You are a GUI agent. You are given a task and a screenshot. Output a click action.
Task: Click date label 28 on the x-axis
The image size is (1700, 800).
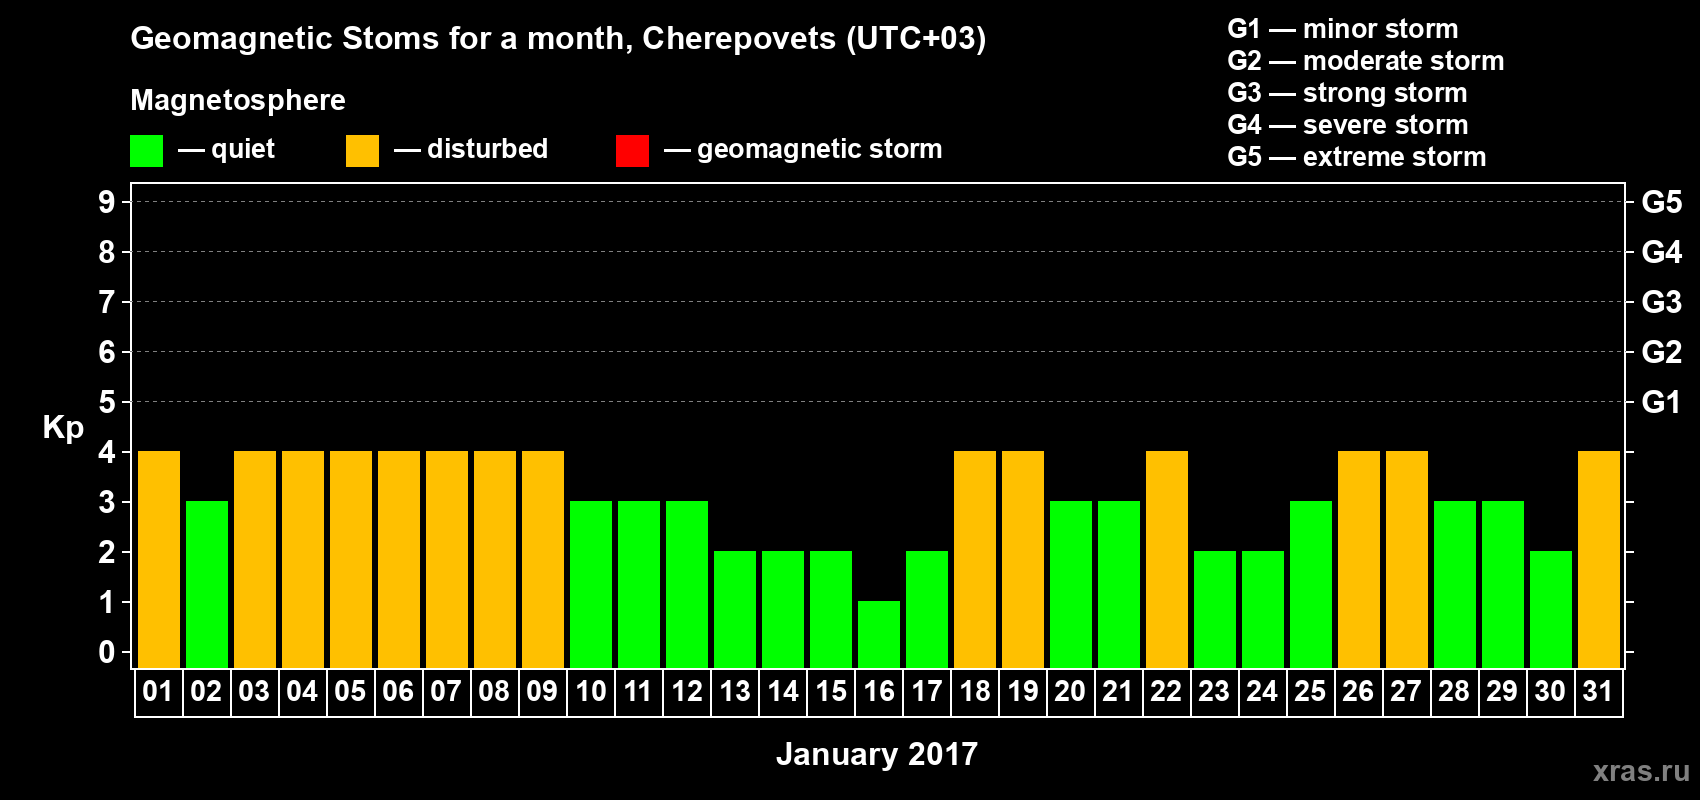[1454, 692]
